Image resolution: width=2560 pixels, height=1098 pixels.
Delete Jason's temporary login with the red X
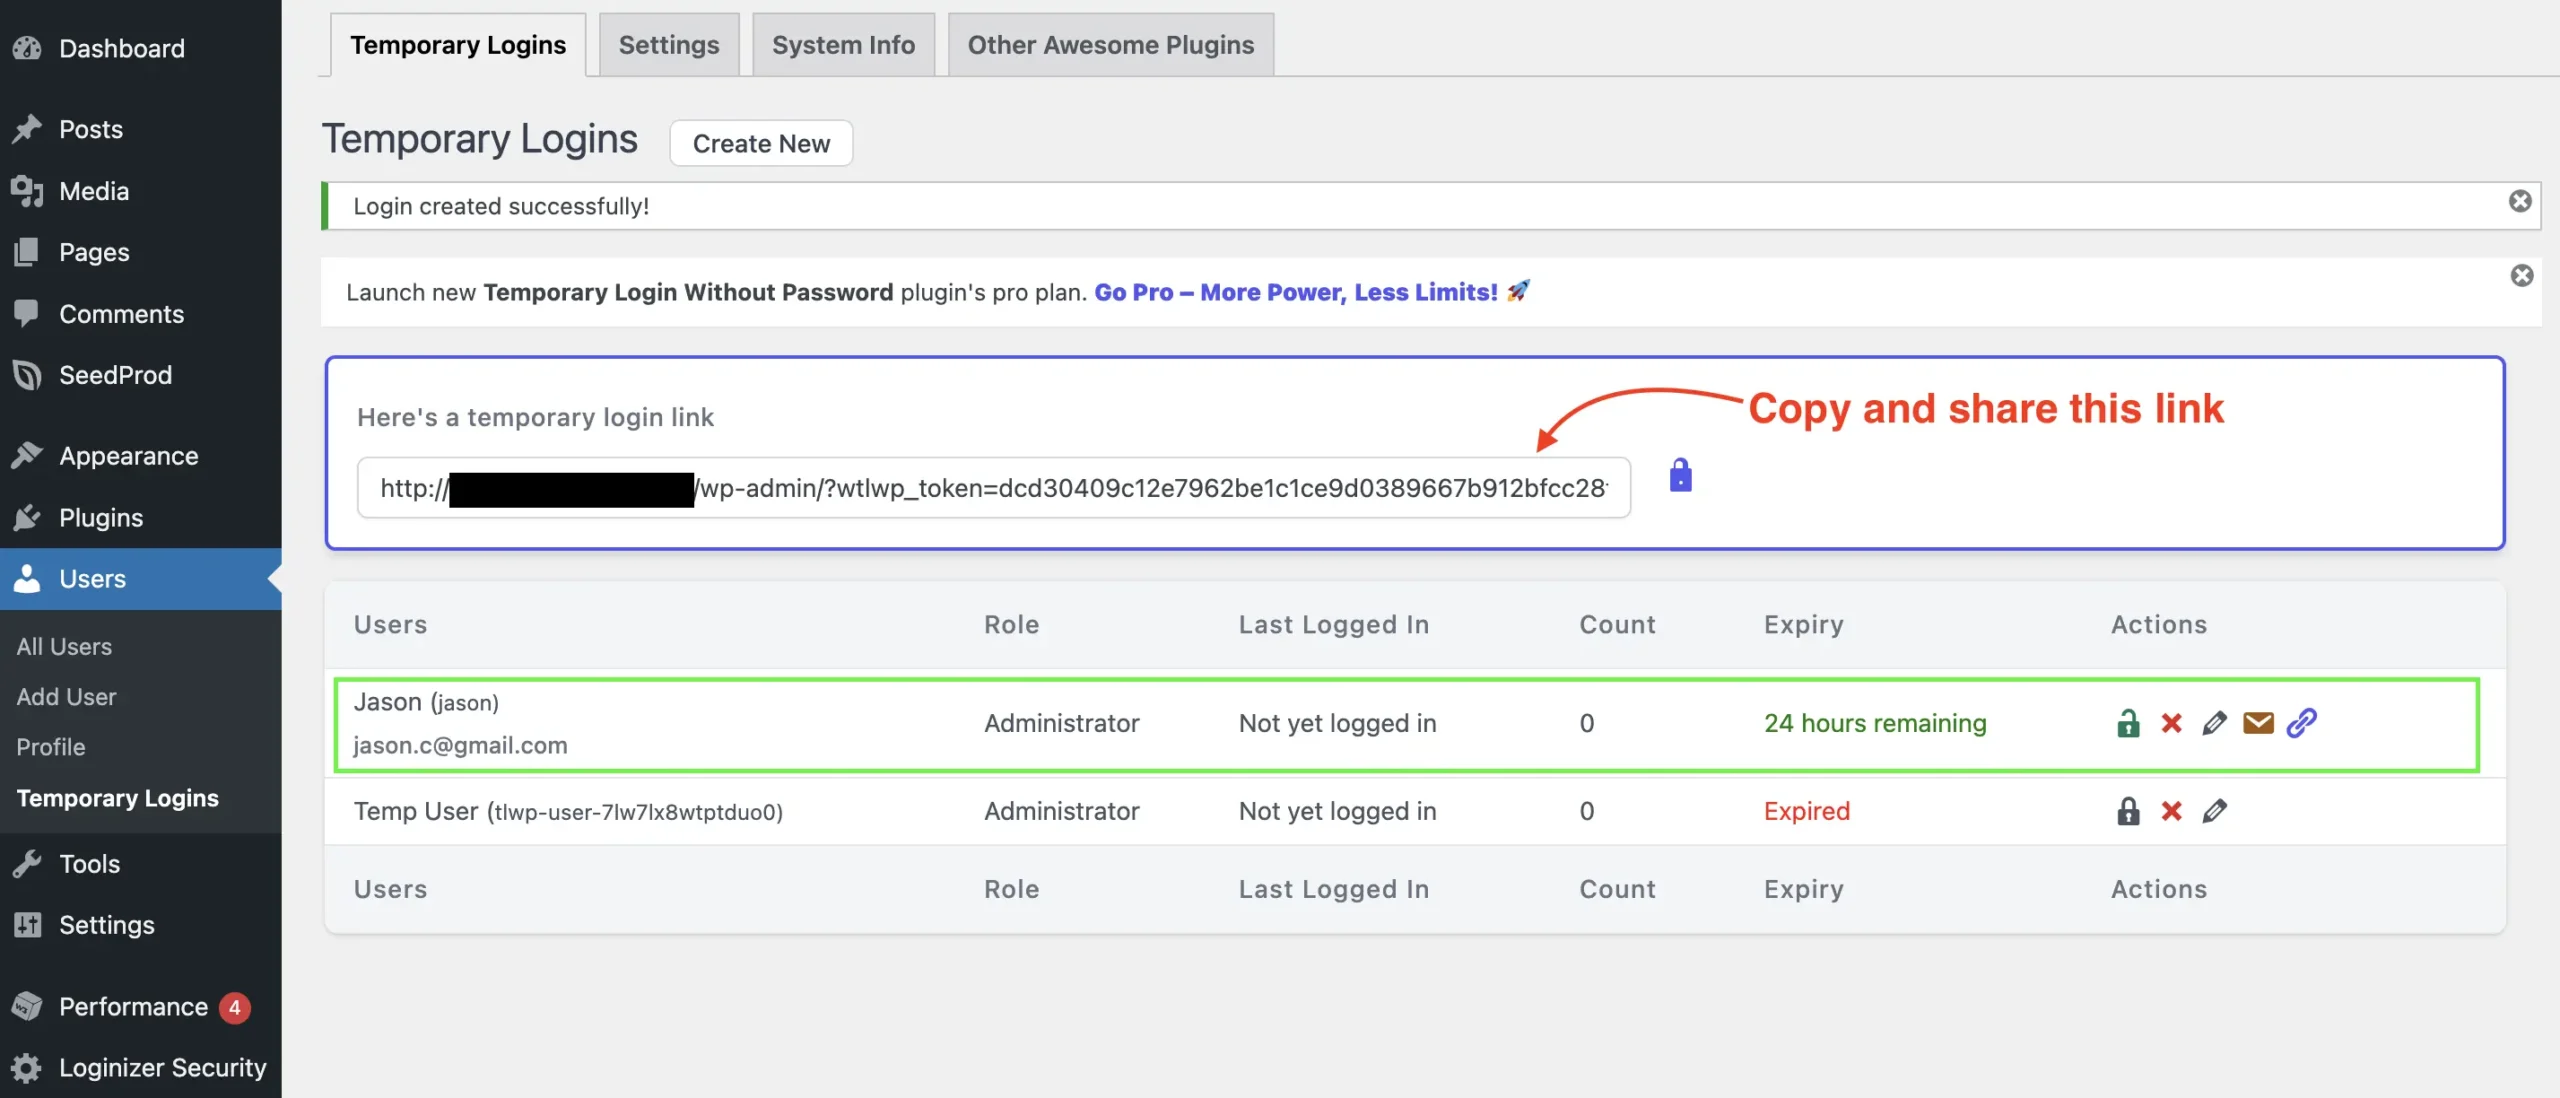(x=2171, y=722)
